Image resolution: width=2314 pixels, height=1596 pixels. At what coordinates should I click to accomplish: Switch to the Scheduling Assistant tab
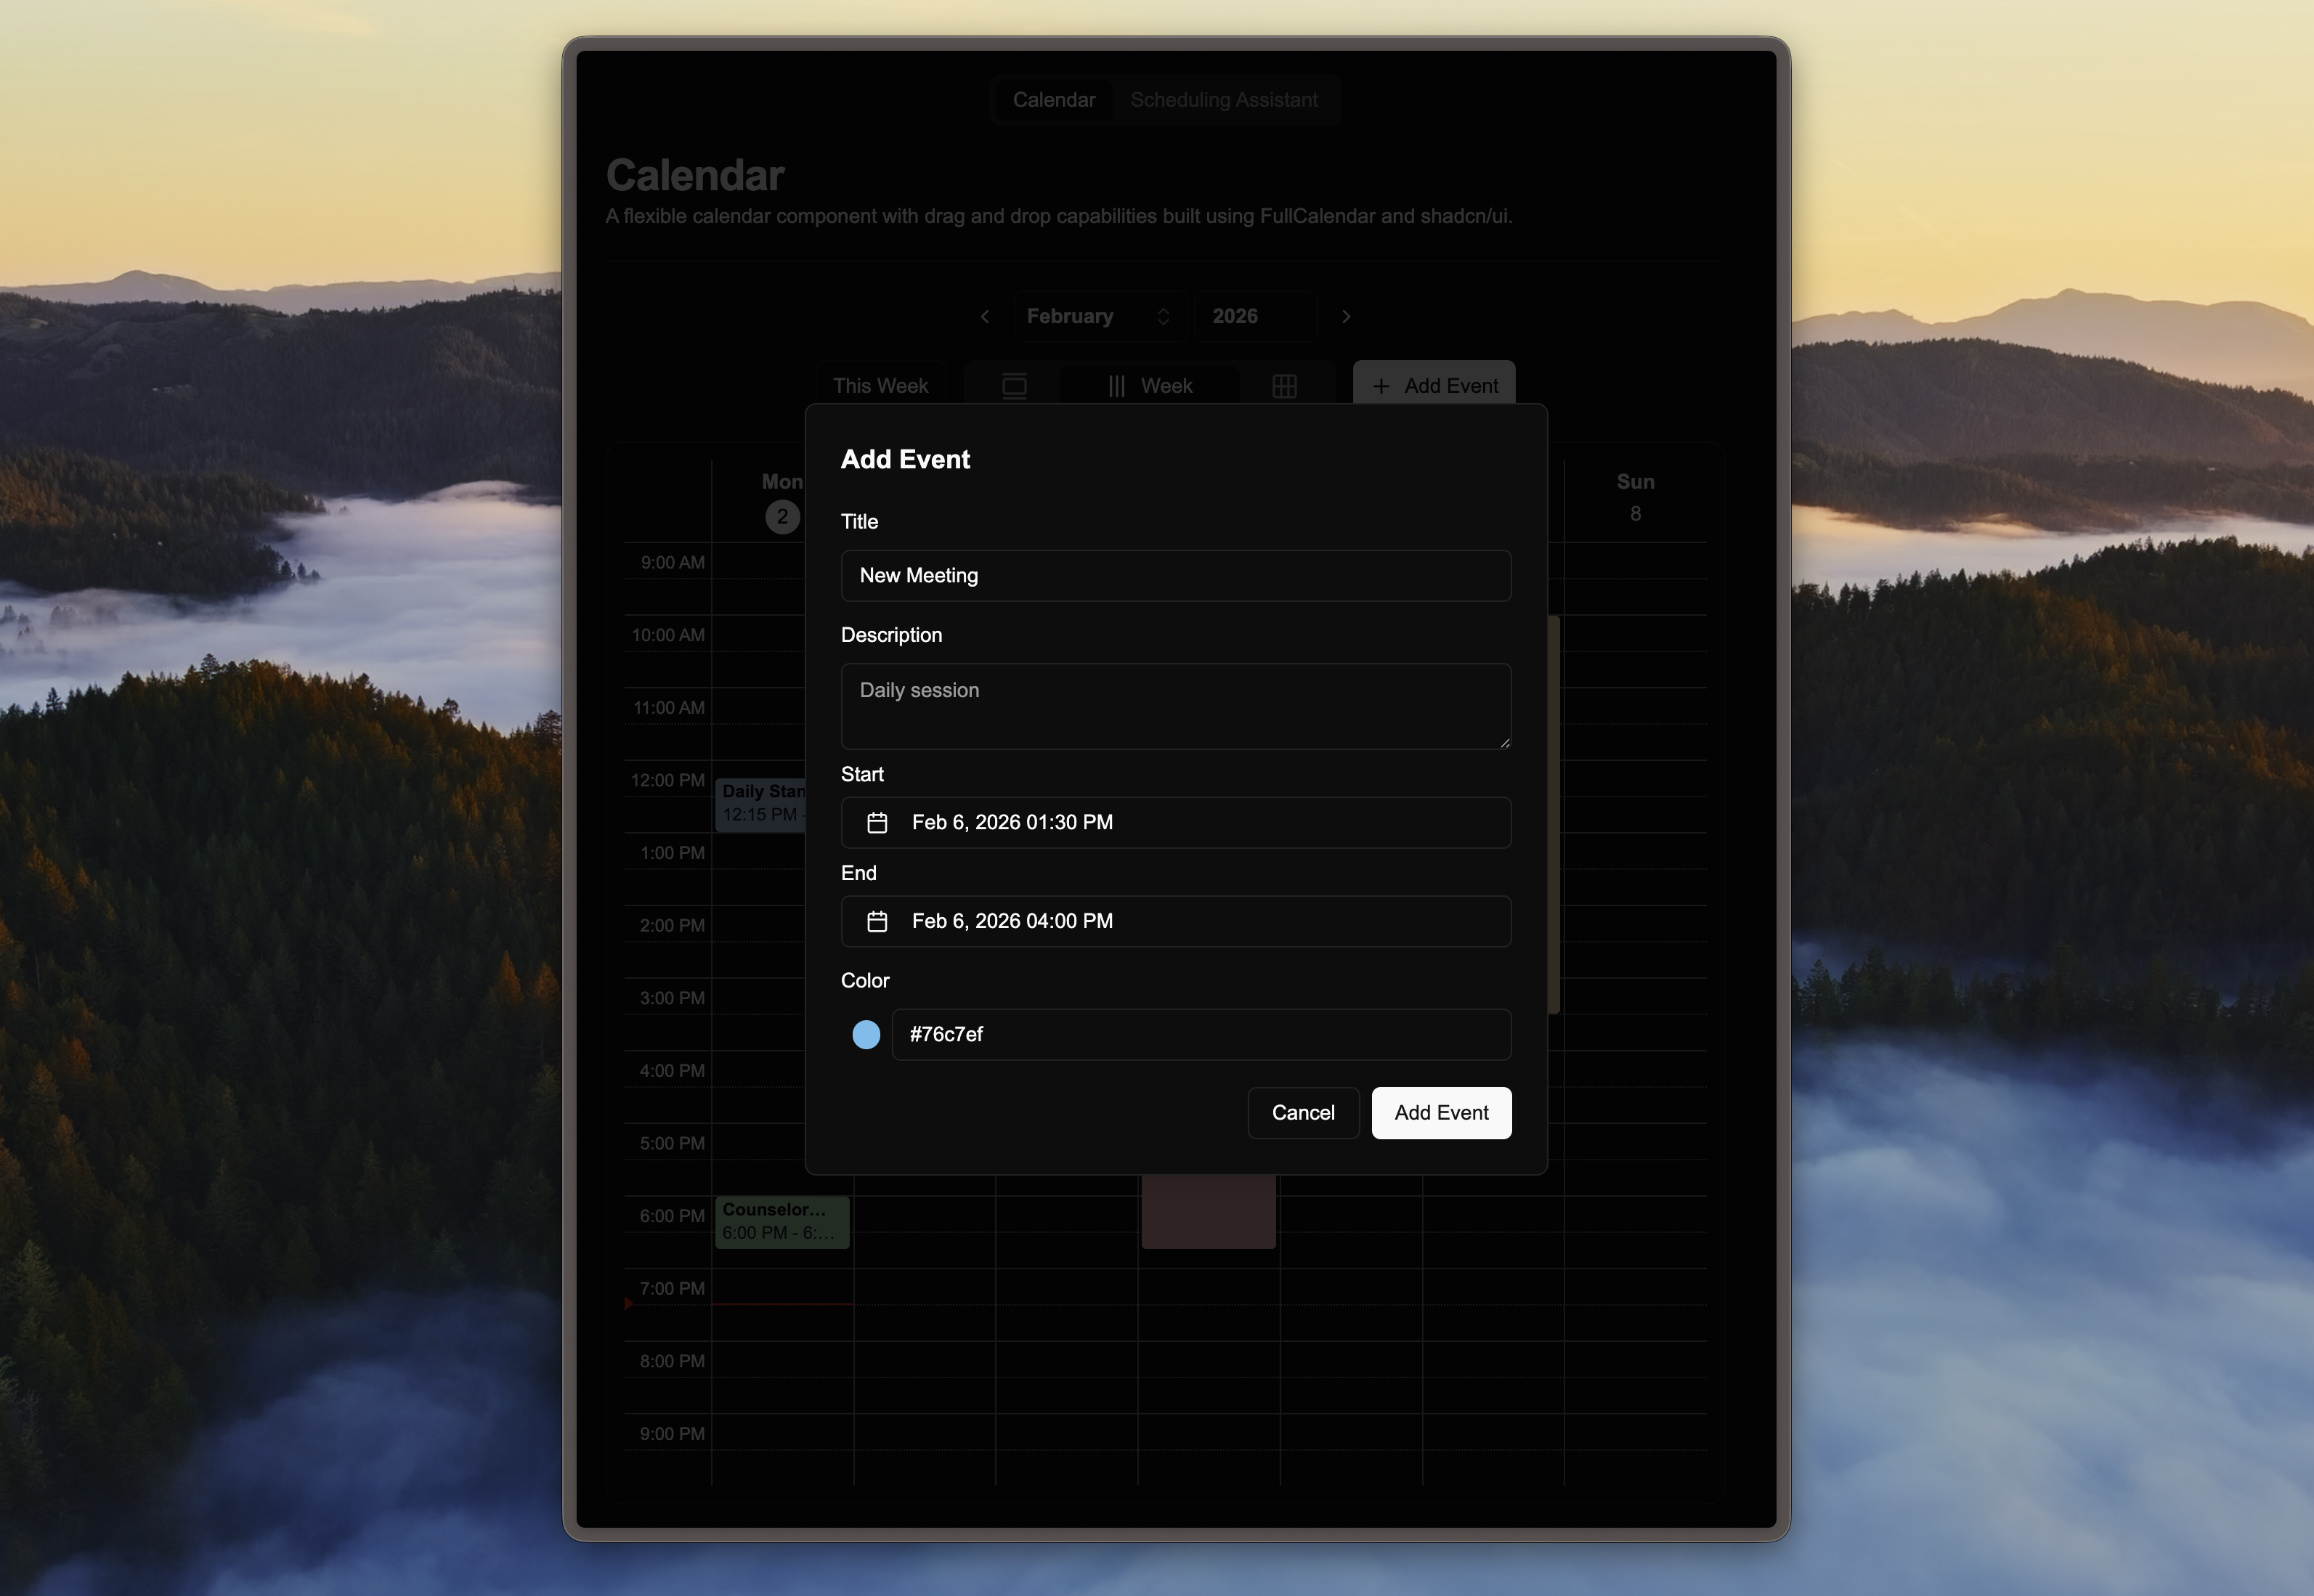1224,99
